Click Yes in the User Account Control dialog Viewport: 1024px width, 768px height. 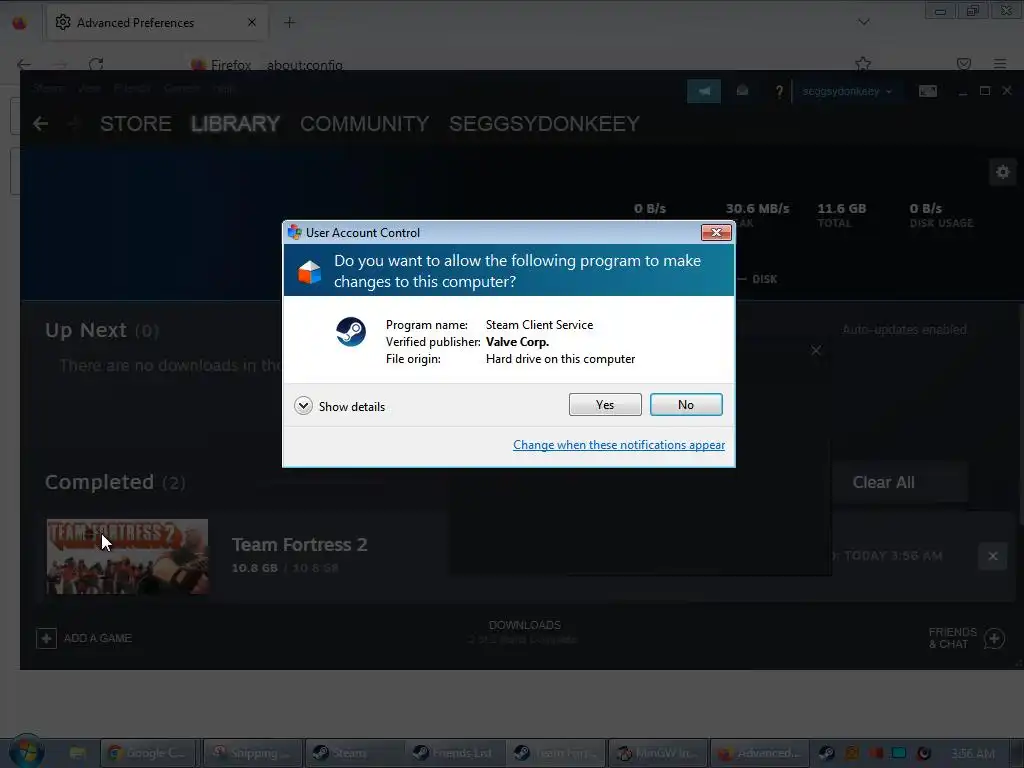click(605, 404)
